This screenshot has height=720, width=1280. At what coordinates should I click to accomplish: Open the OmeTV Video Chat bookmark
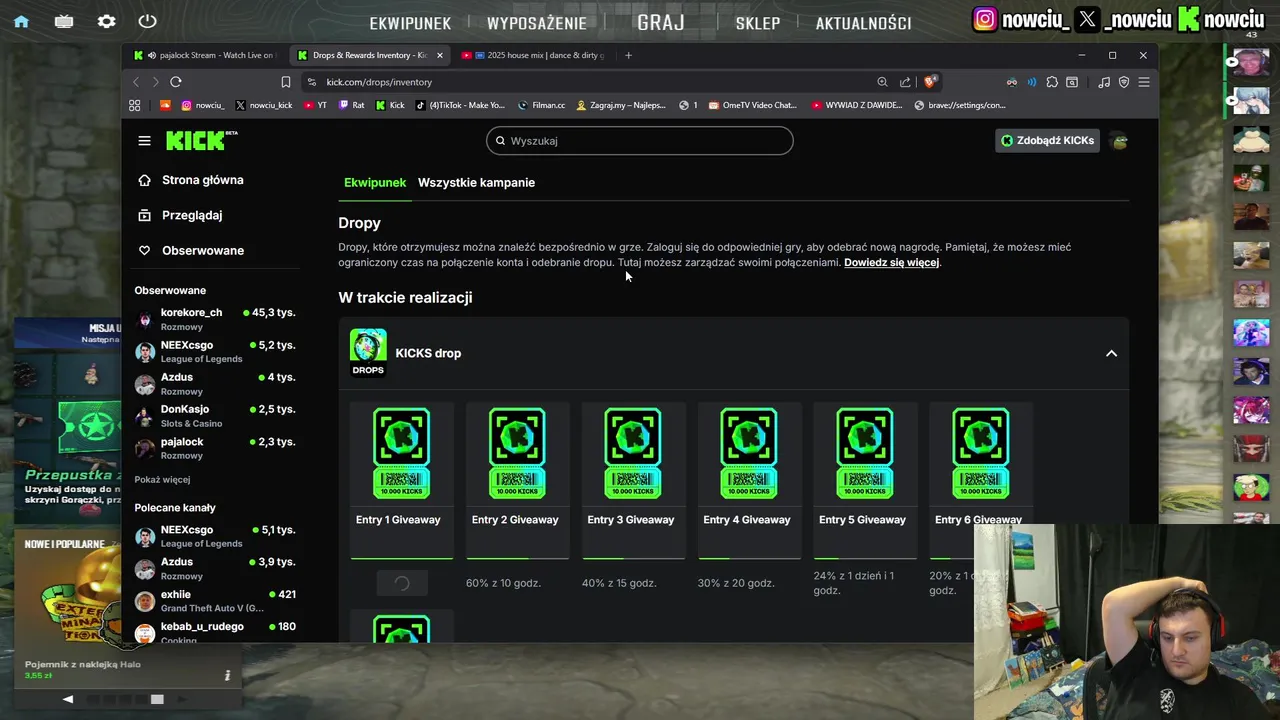[752, 105]
